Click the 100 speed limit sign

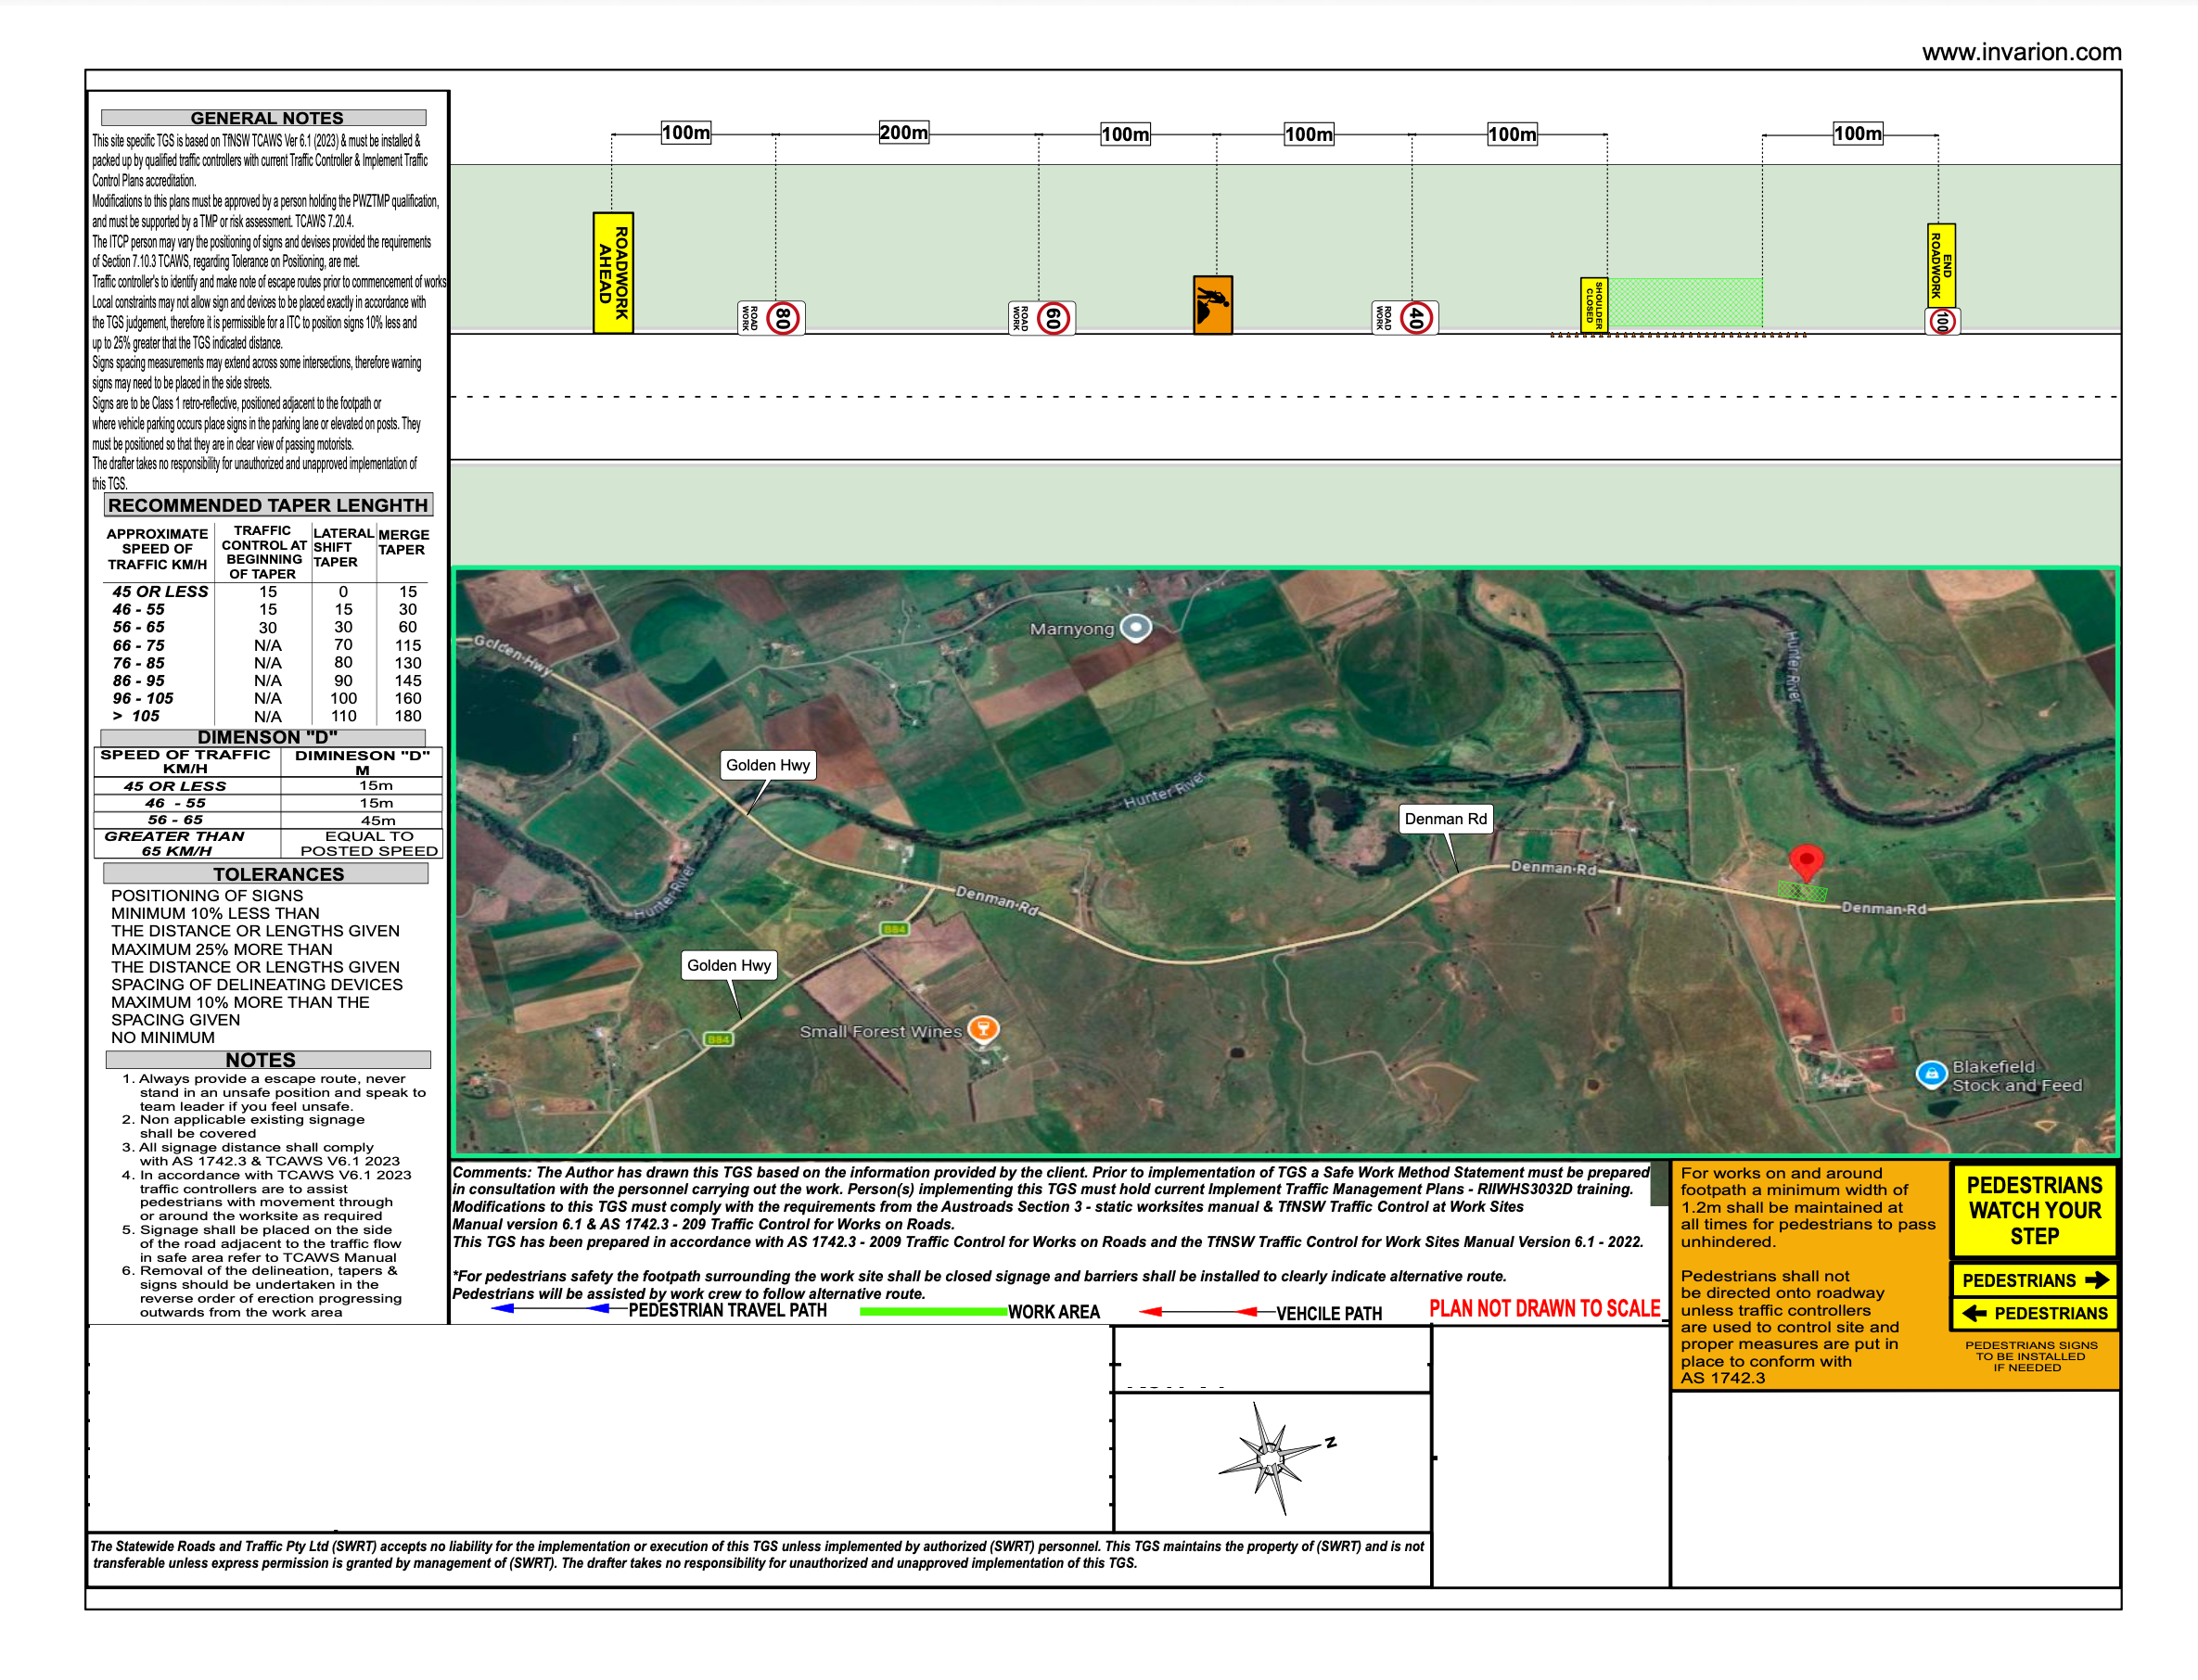pos(1941,321)
